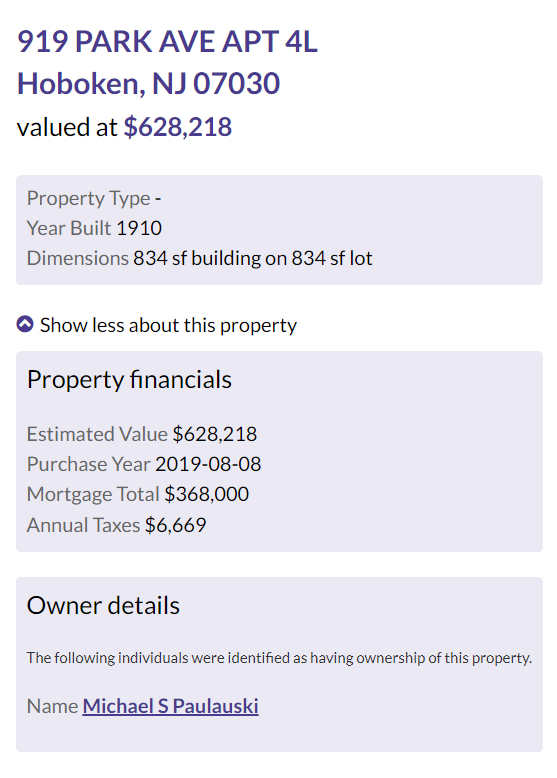Image resolution: width=557 pixels, height=778 pixels.
Task: Click the Annual Taxes $6,669 row
Action: (117, 525)
